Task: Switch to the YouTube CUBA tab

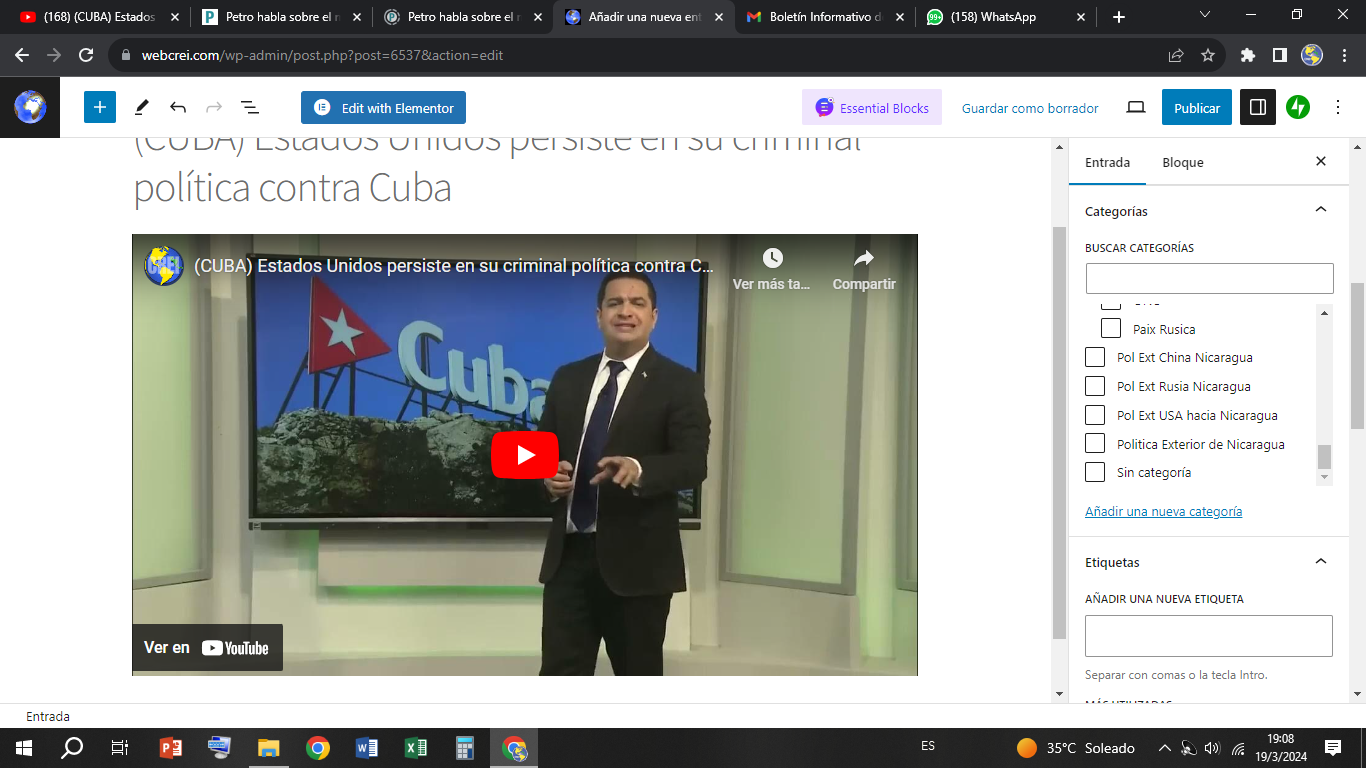Action: tap(100, 17)
